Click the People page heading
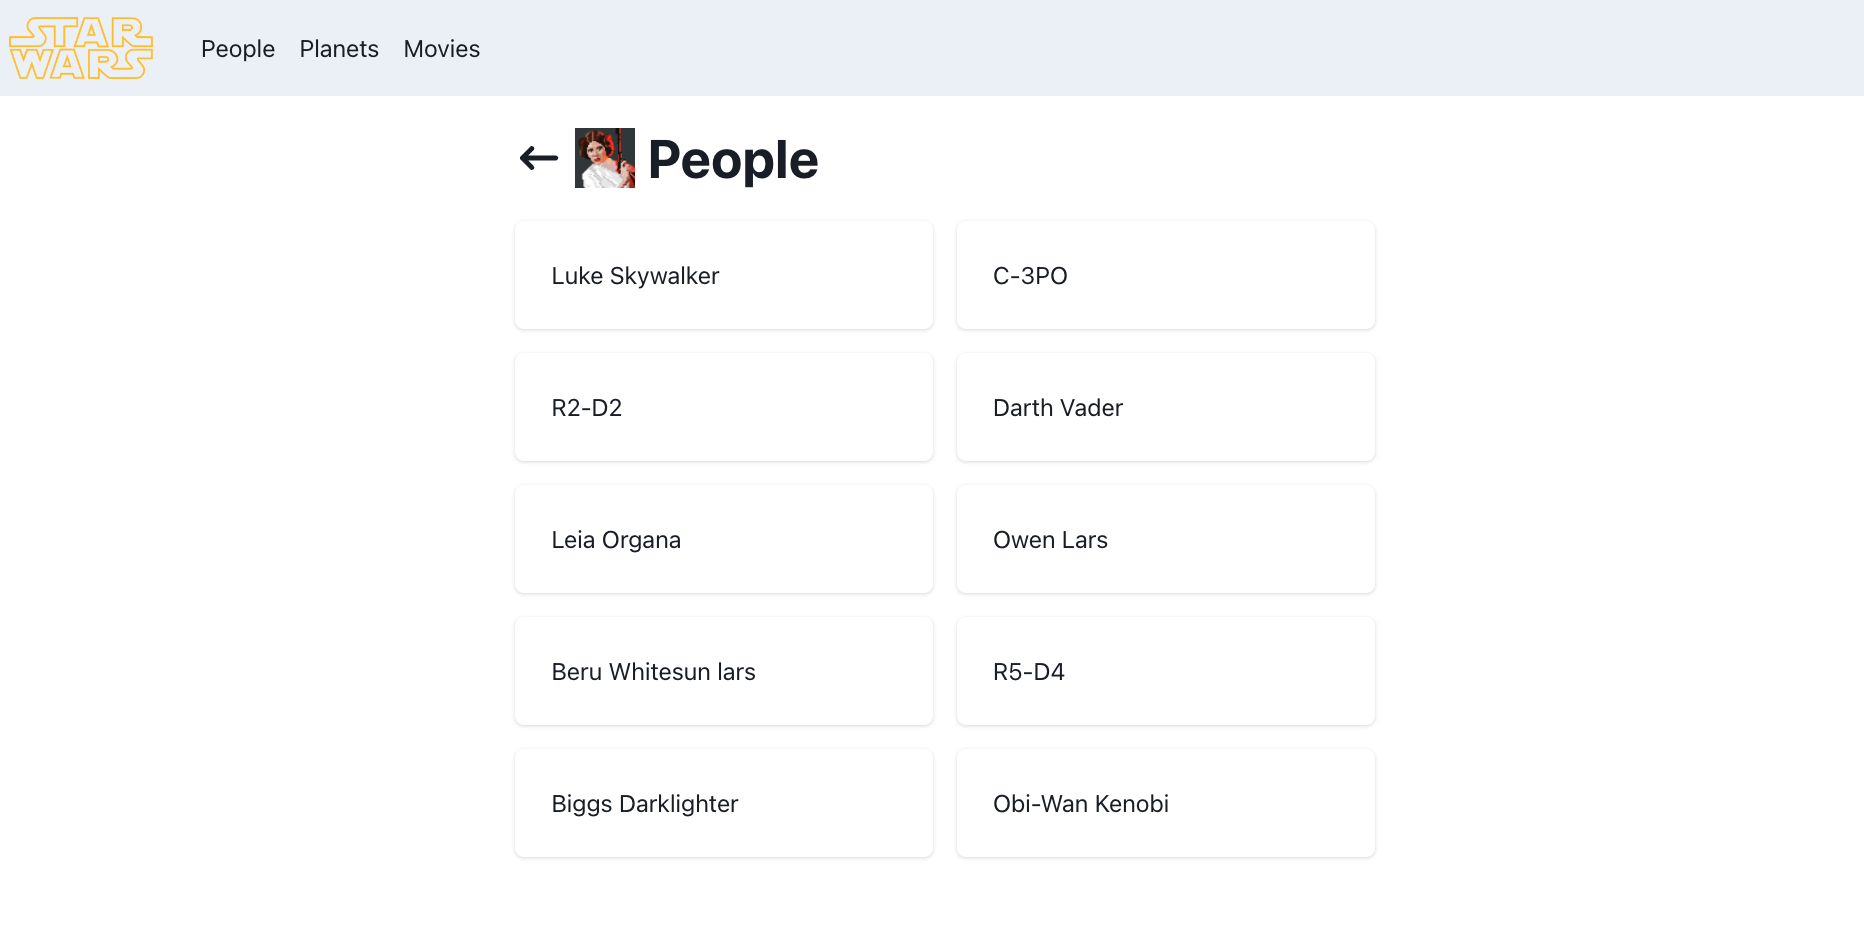1864x939 pixels. (733, 160)
